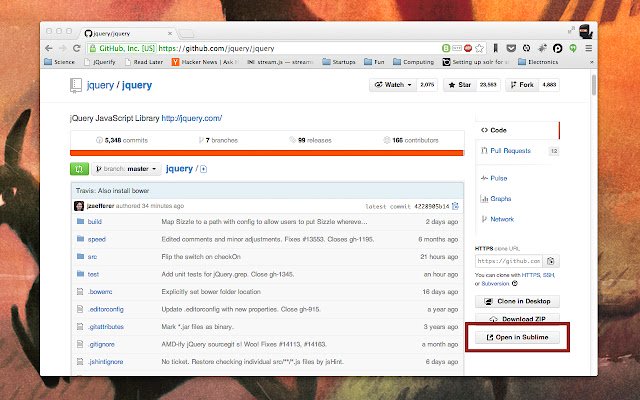Click the Open in Sublime button
640x400 pixels.
point(517,337)
